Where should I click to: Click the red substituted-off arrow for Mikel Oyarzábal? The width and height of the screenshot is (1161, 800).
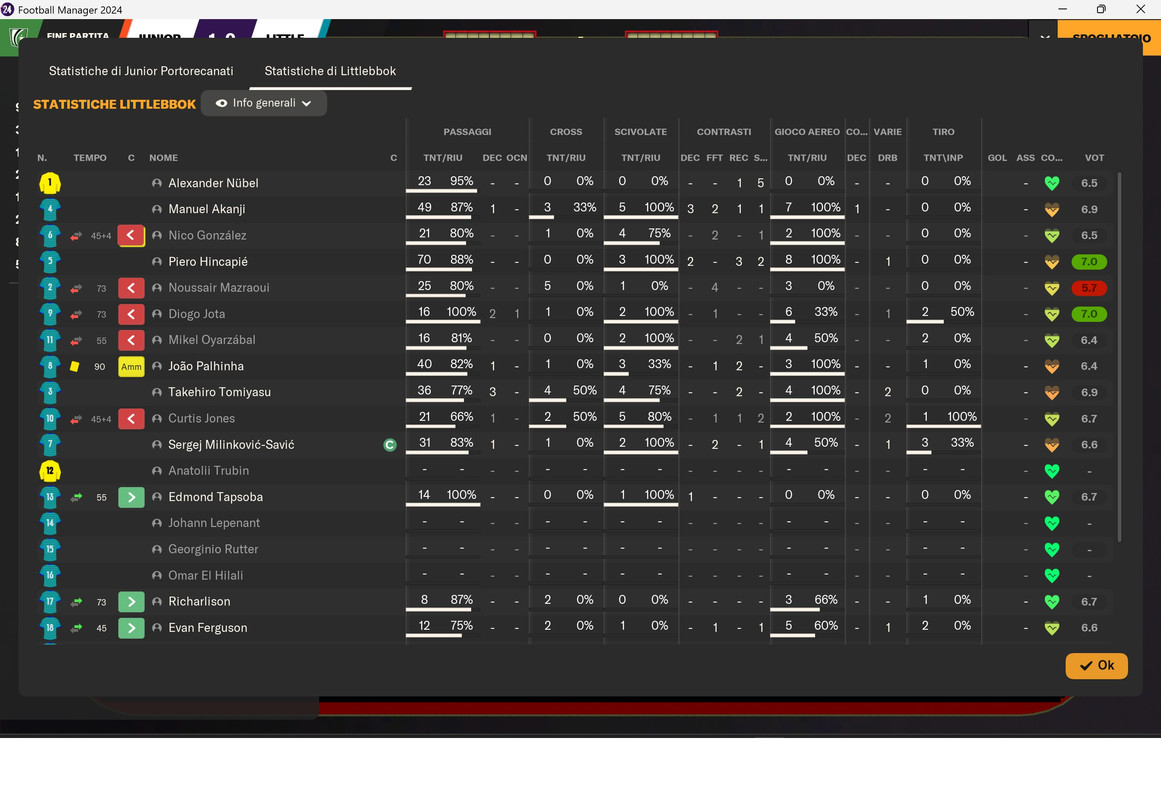131,340
